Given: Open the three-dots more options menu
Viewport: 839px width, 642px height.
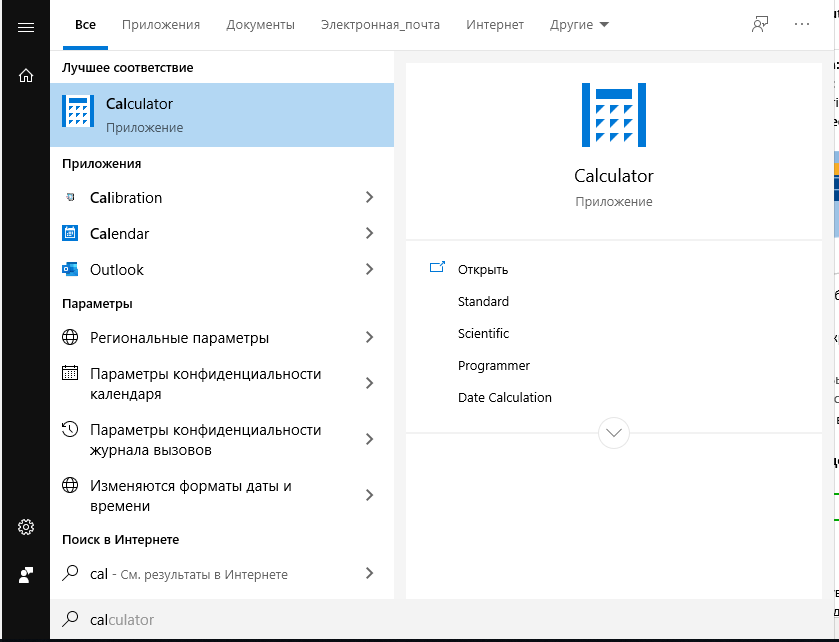Looking at the screenshot, I should (x=802, y=25).
